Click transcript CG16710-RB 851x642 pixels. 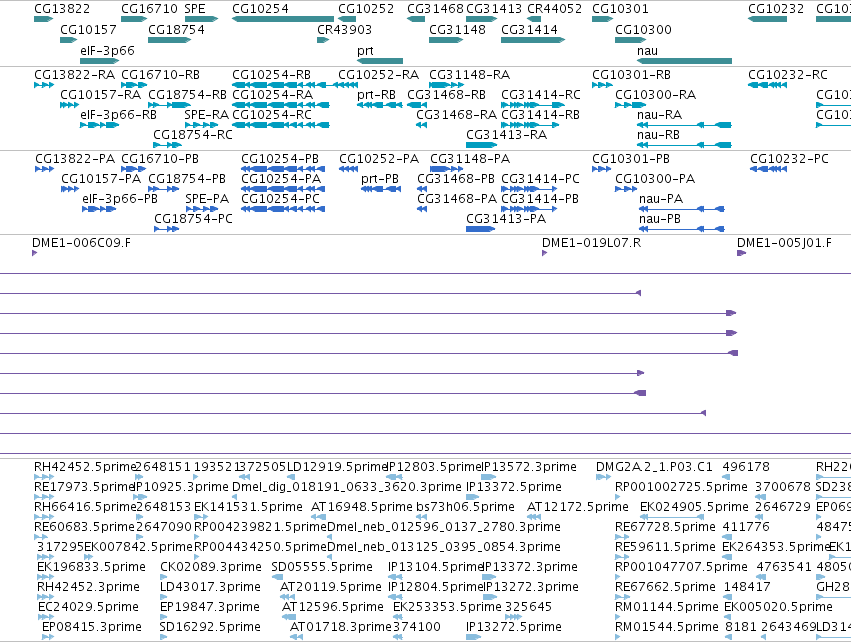tap(161, 74)
